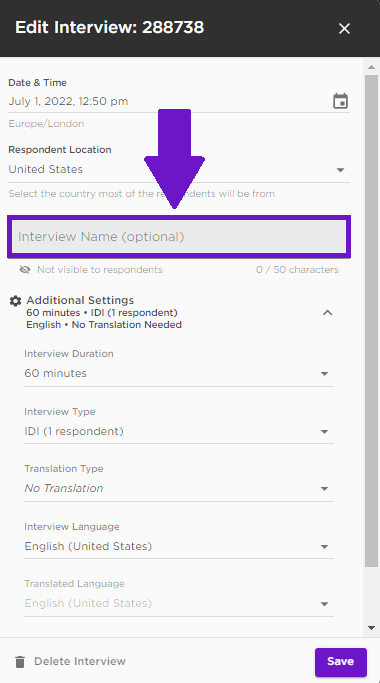Click the Additional Settings heading text
The width and height of the screenshot is (380, 683).
coord(80,300)
